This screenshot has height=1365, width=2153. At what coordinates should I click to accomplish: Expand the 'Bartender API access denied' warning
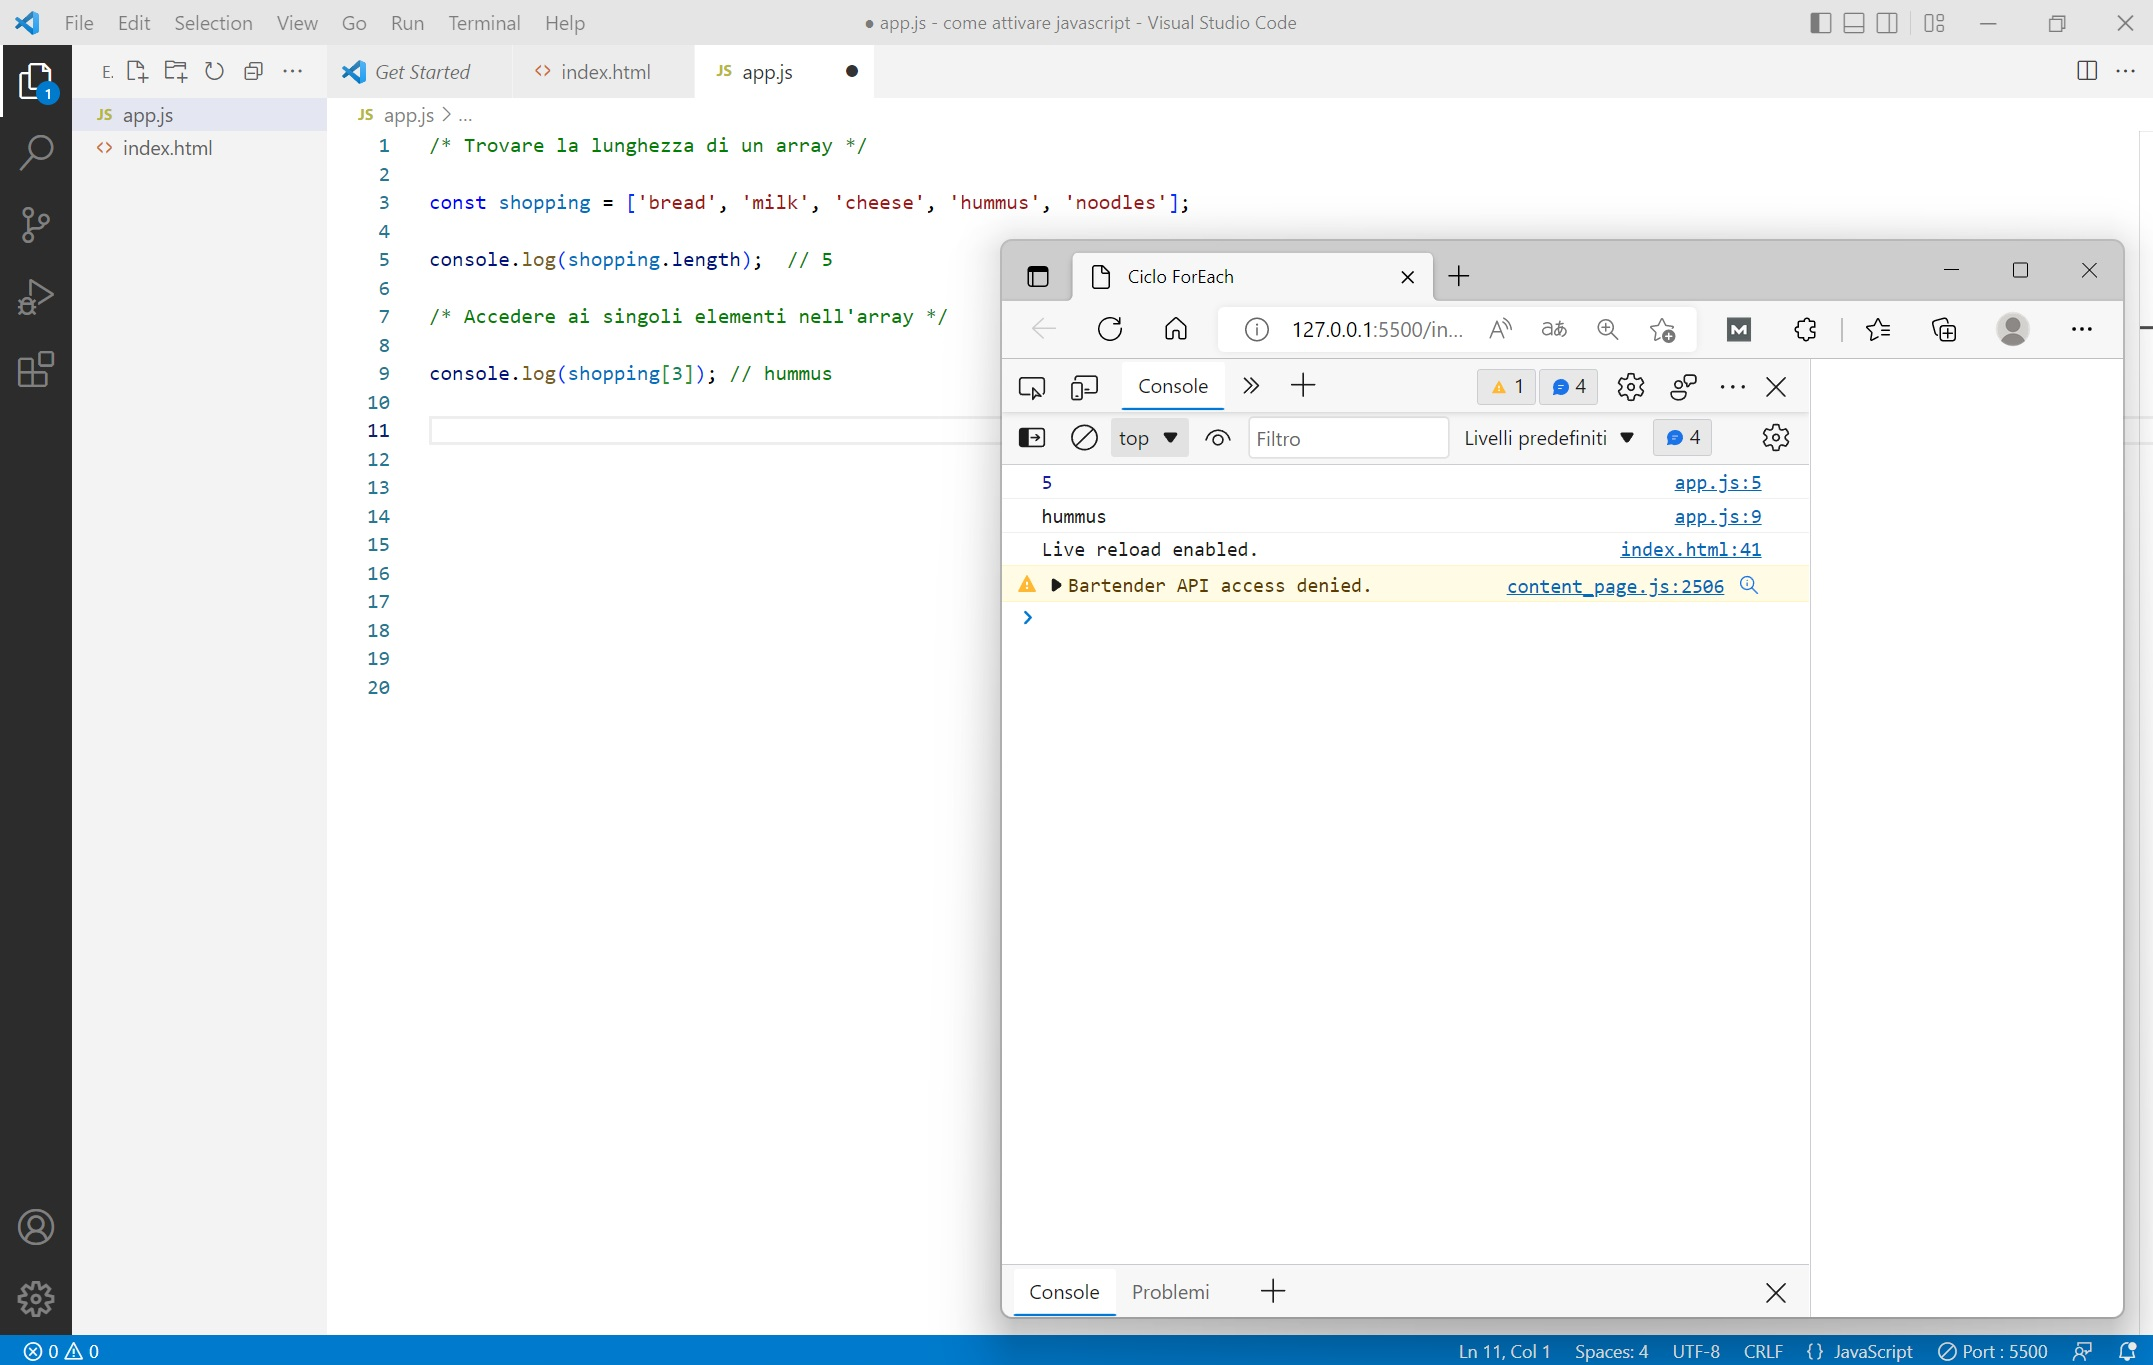[x=1056, y=585]
